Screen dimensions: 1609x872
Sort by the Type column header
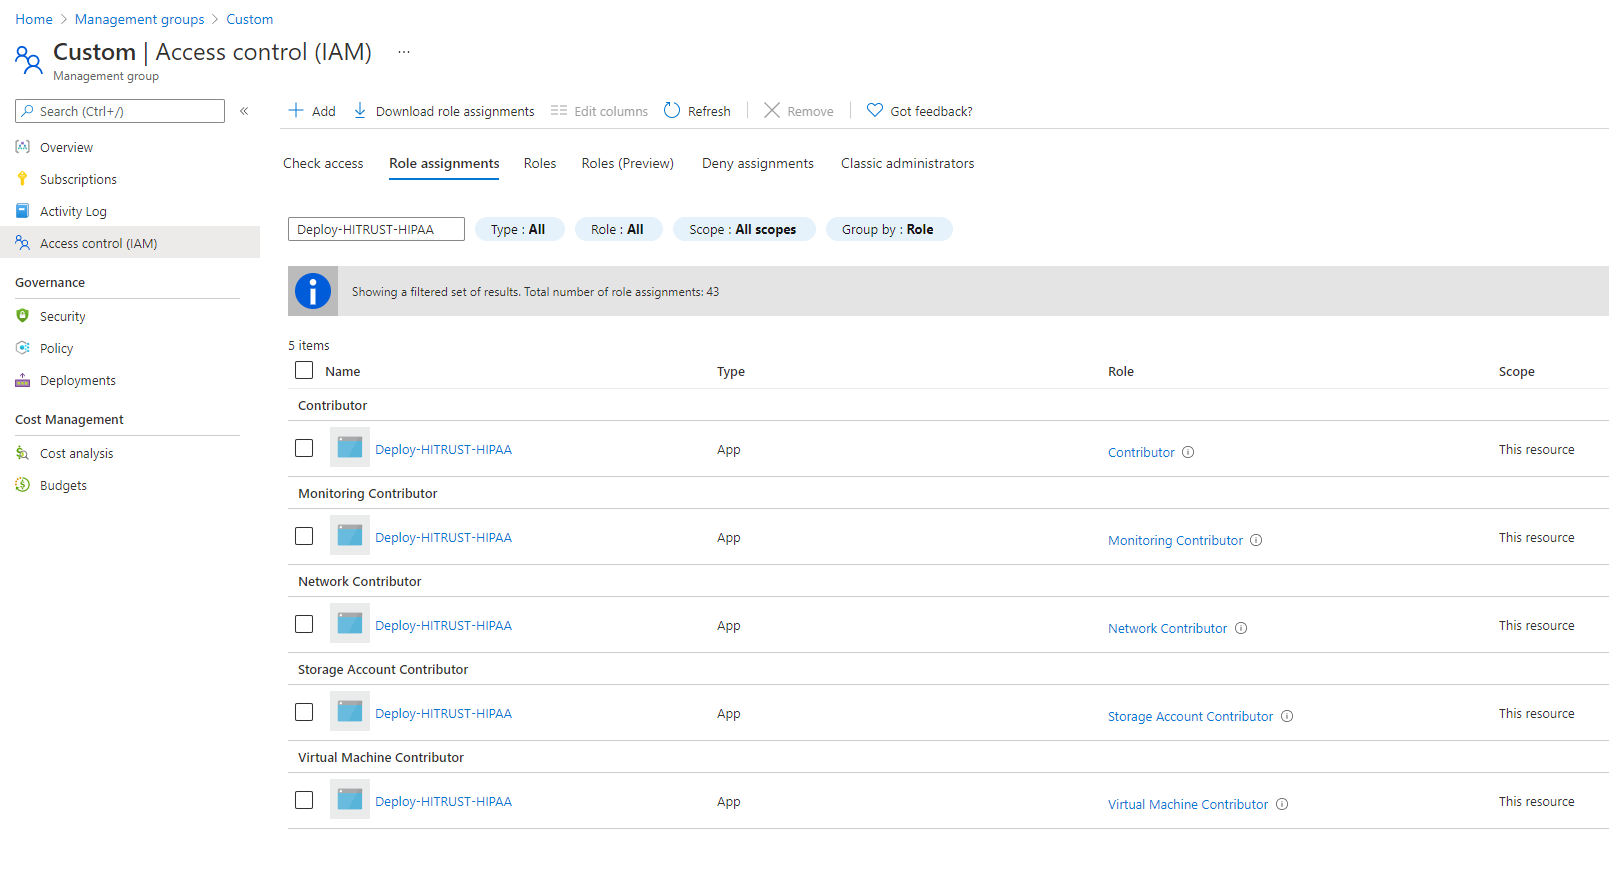click(x=731, y=371)
